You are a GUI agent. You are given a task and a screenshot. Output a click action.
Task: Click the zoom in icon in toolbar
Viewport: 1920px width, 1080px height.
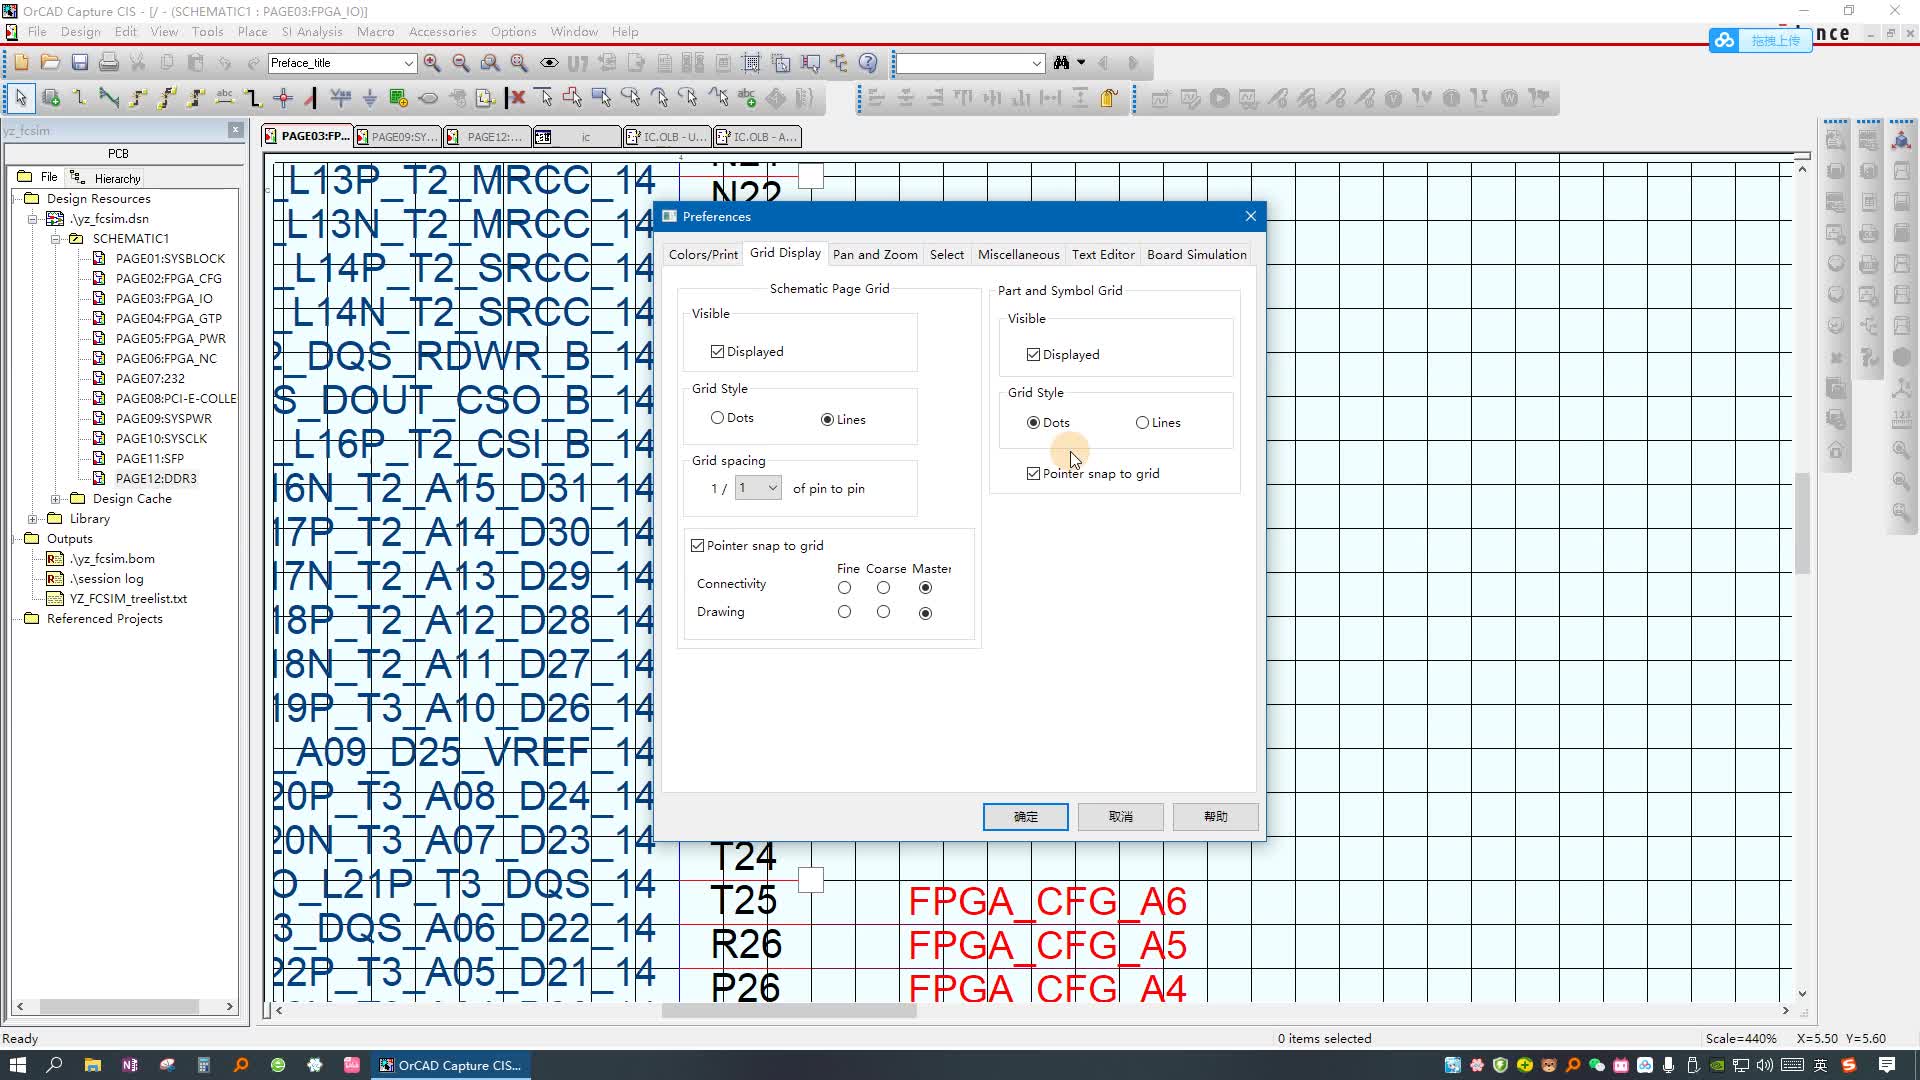(433, 62)
